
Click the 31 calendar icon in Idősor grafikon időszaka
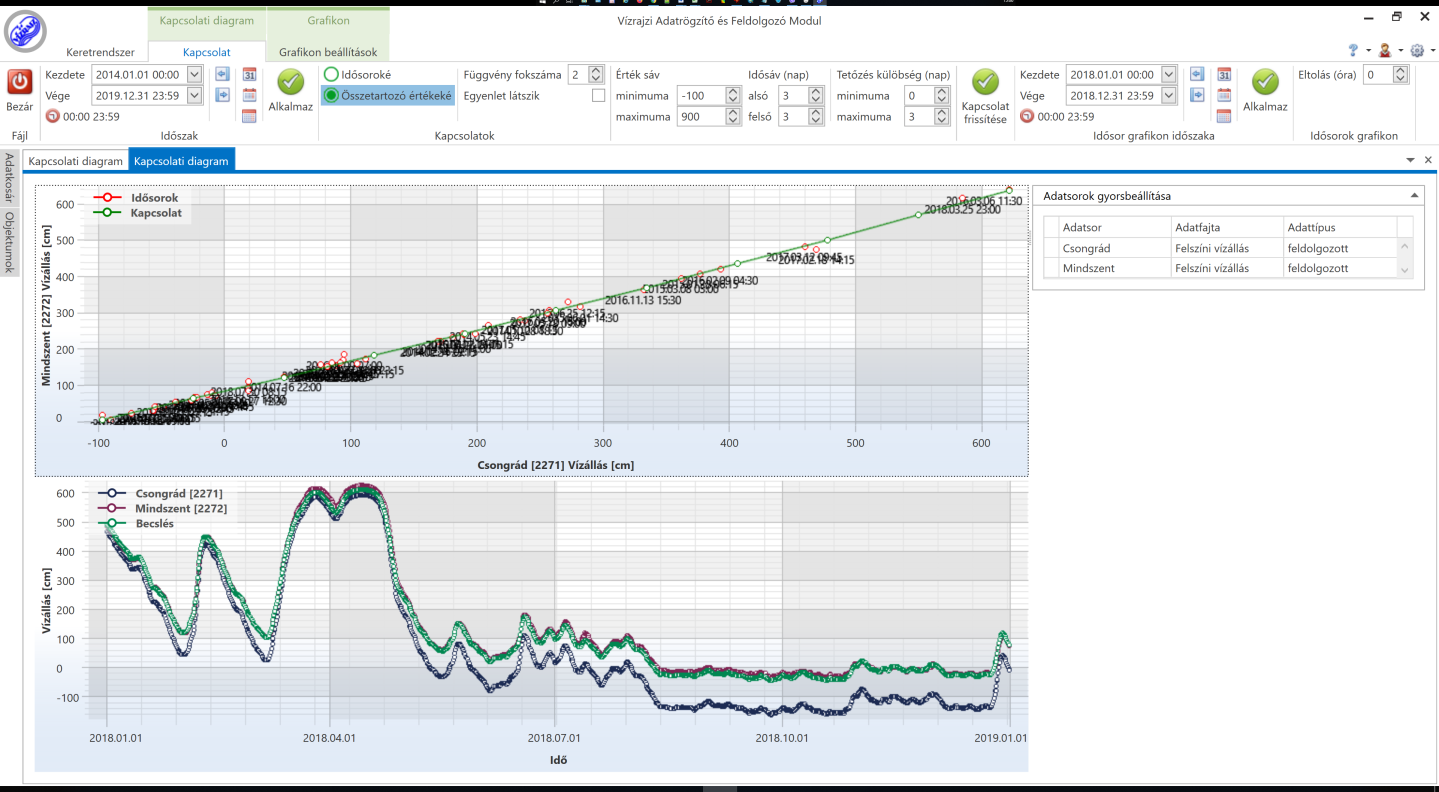click(x=1224, y=74)
